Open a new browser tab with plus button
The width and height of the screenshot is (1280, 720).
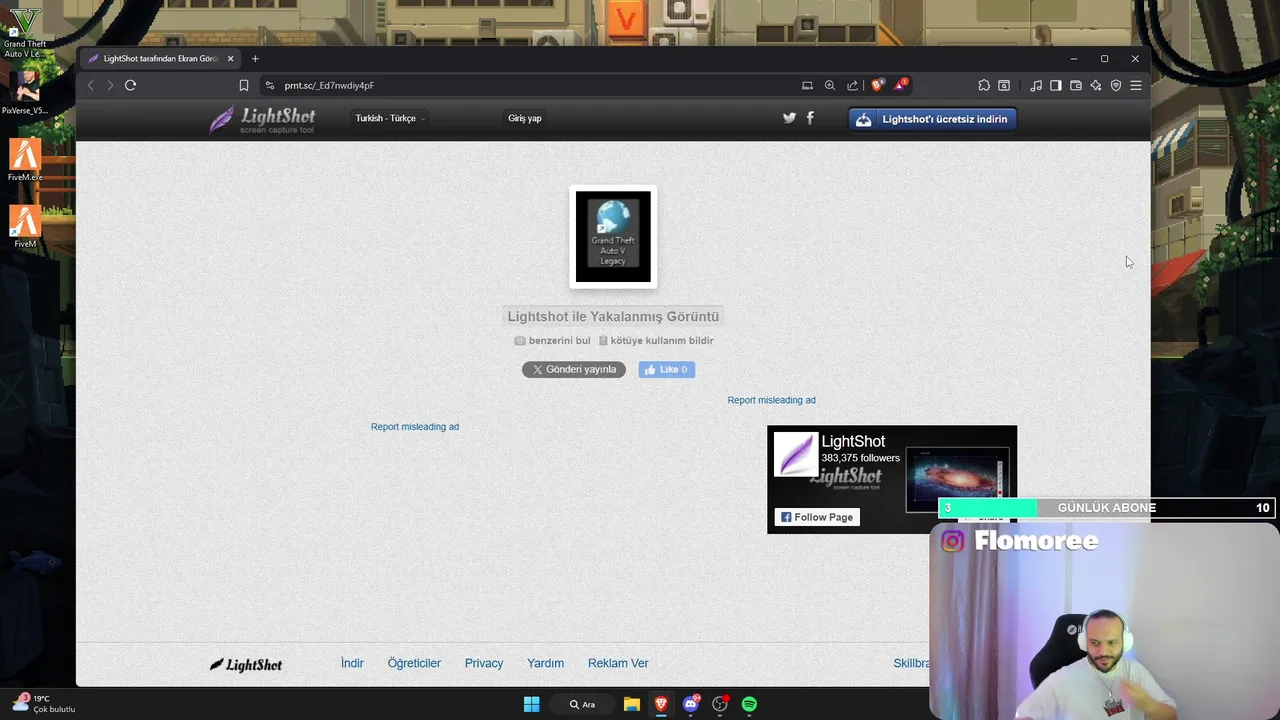[255, 59]
